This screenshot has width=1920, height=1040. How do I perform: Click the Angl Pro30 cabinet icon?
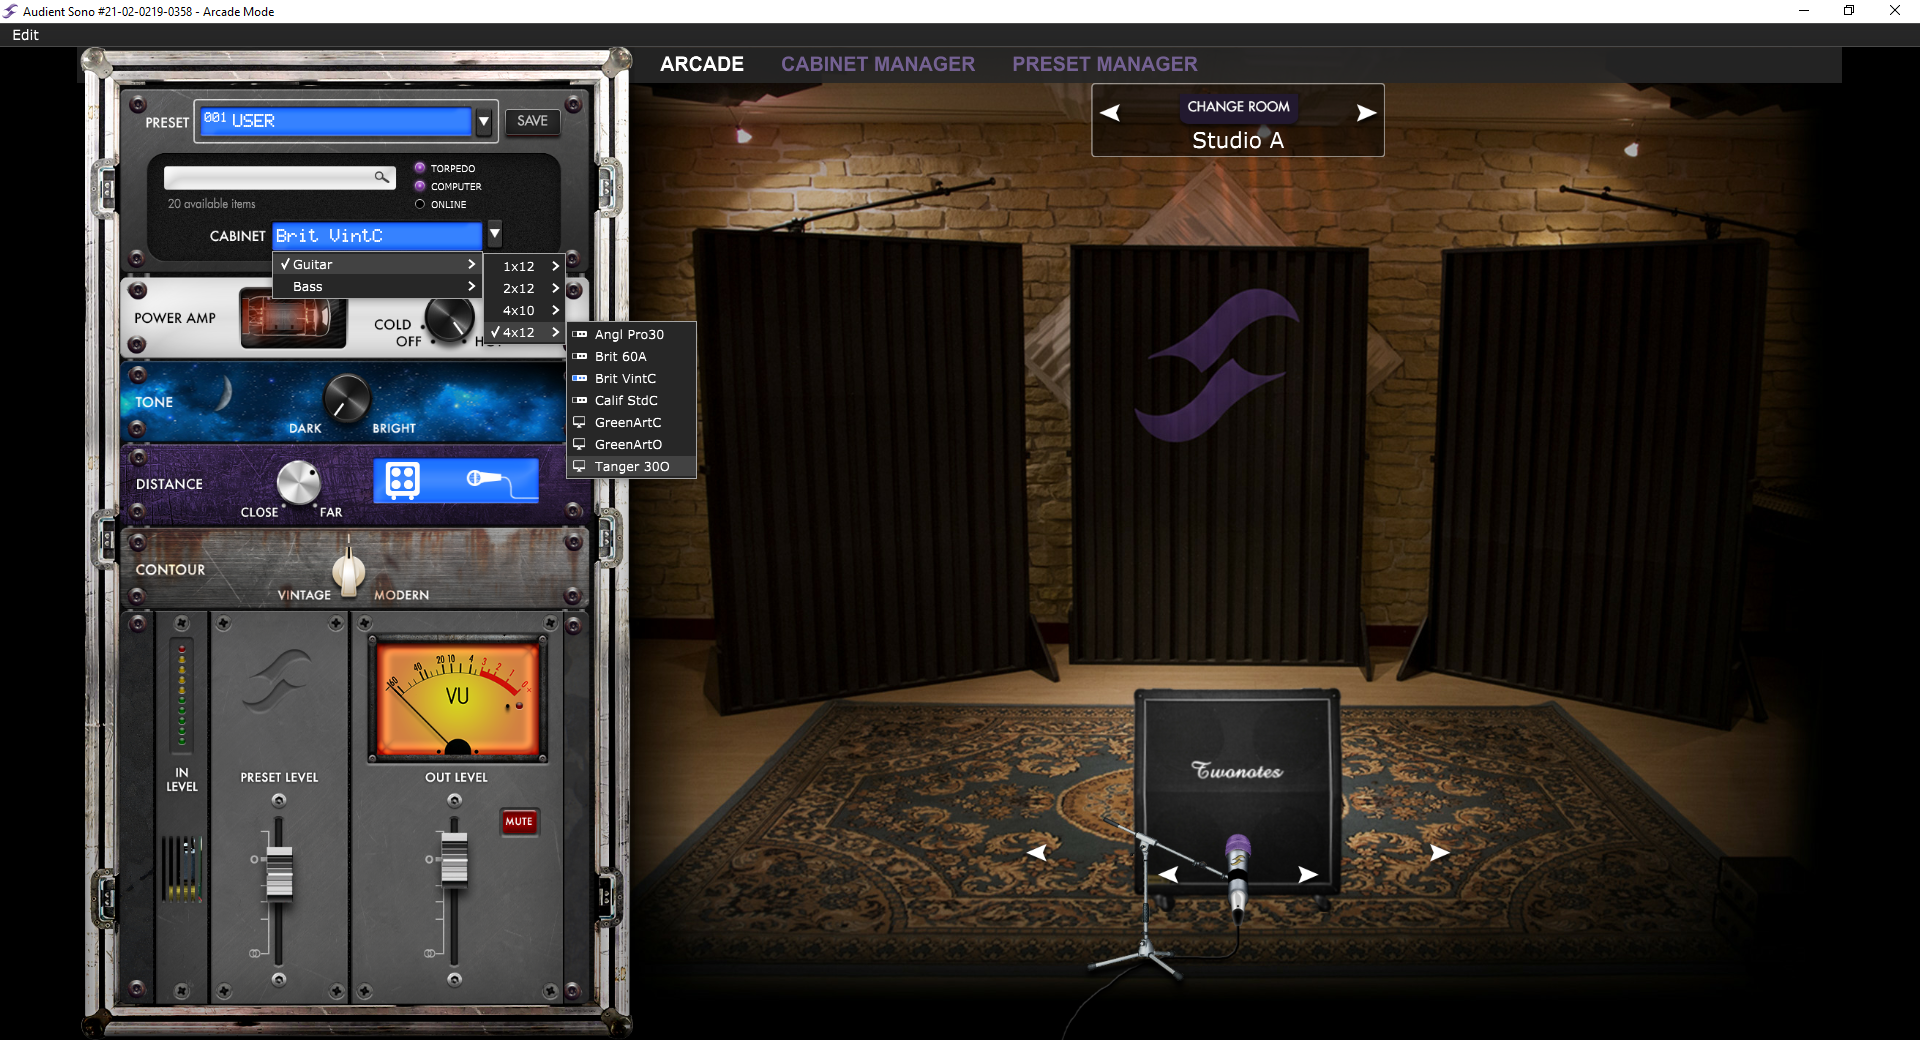(579, 334)
